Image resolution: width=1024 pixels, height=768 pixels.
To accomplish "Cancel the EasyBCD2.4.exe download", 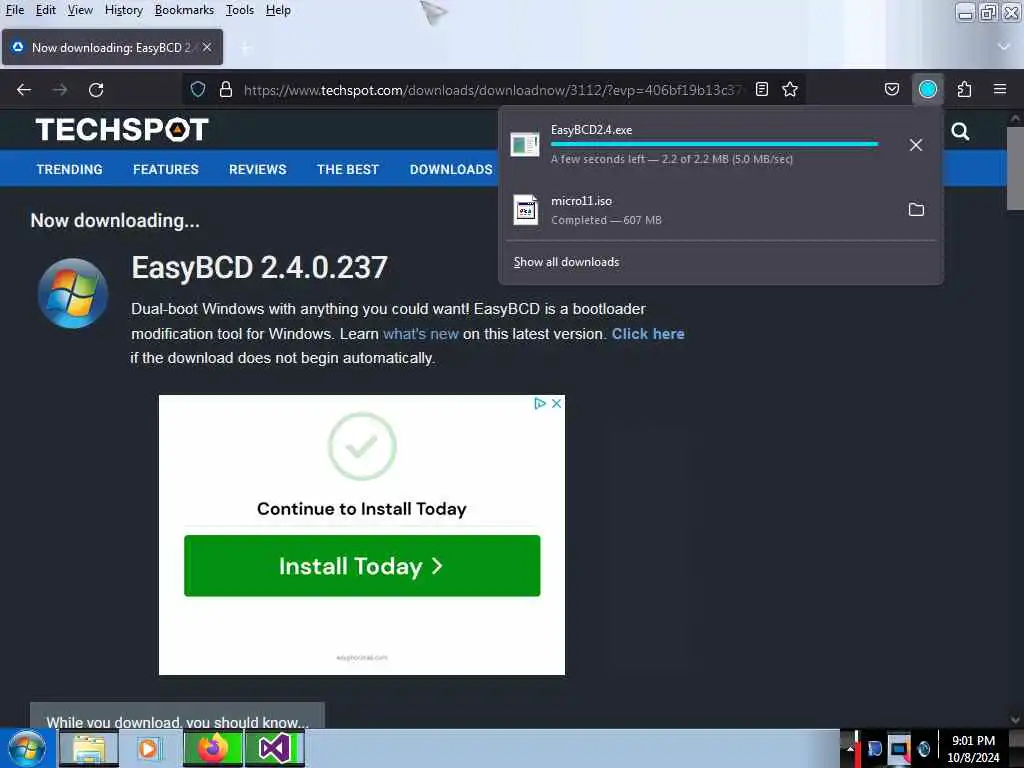I will (x=916, y=145).
